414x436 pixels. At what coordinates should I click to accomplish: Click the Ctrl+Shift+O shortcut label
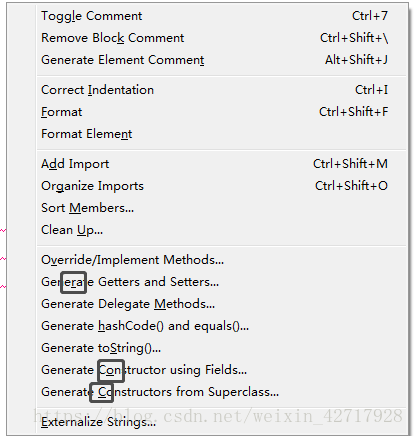(351, 186)
